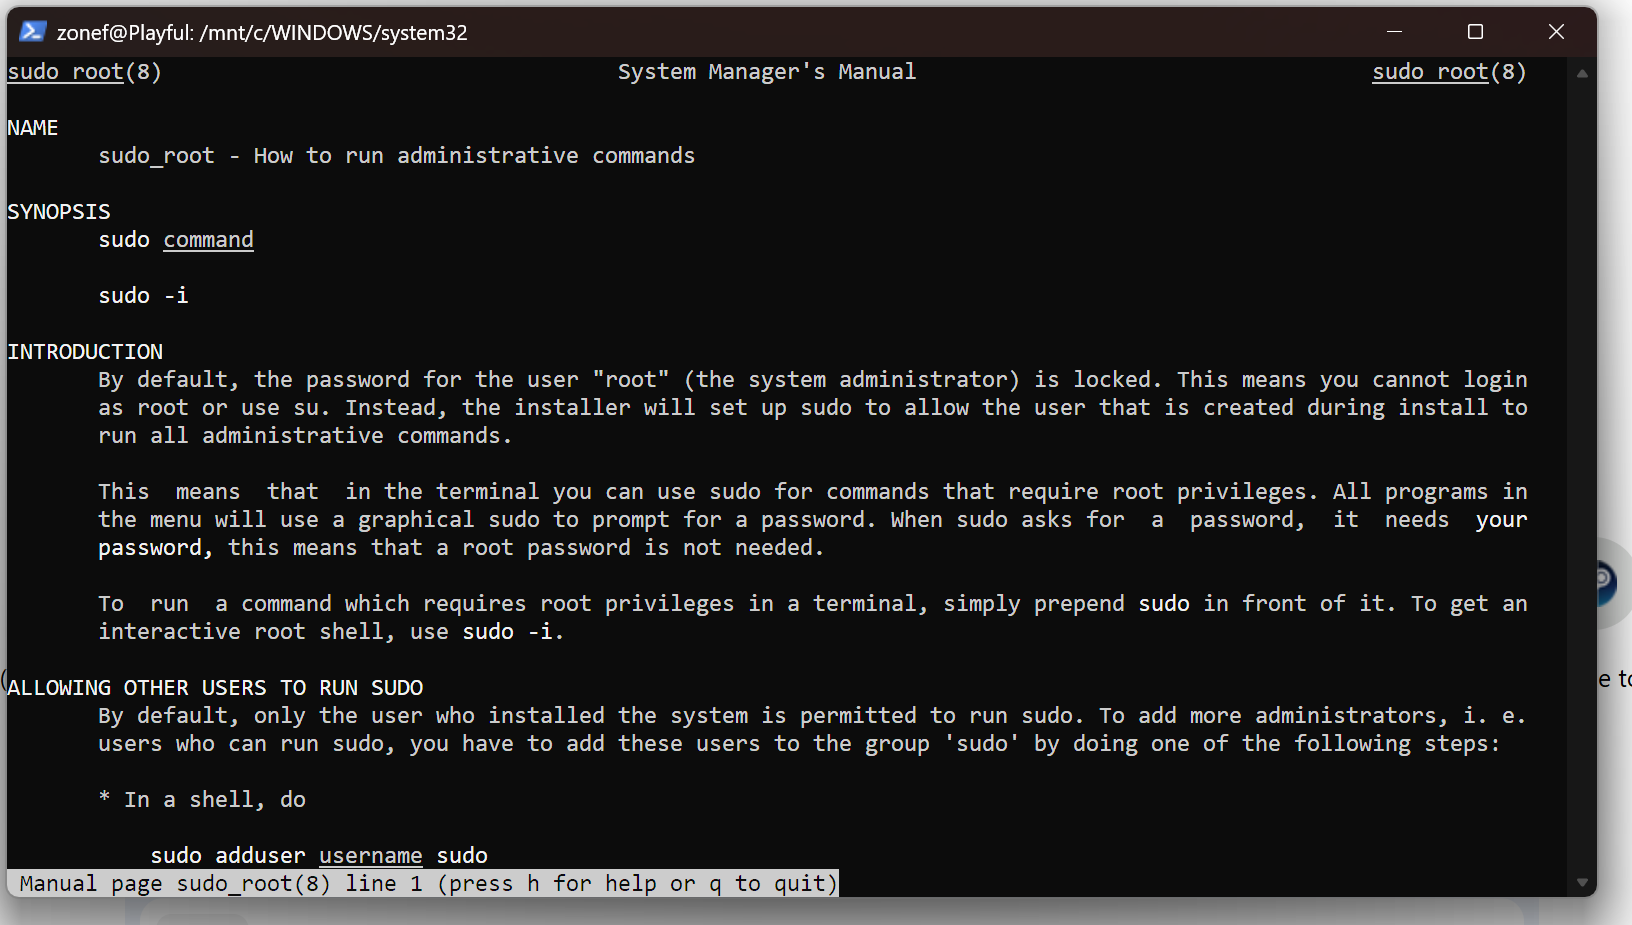The width and height of the screenshot is (1632, 925).
Task: Click the 'System Manager's Manual' header text
Action: (x=766, y=72)
